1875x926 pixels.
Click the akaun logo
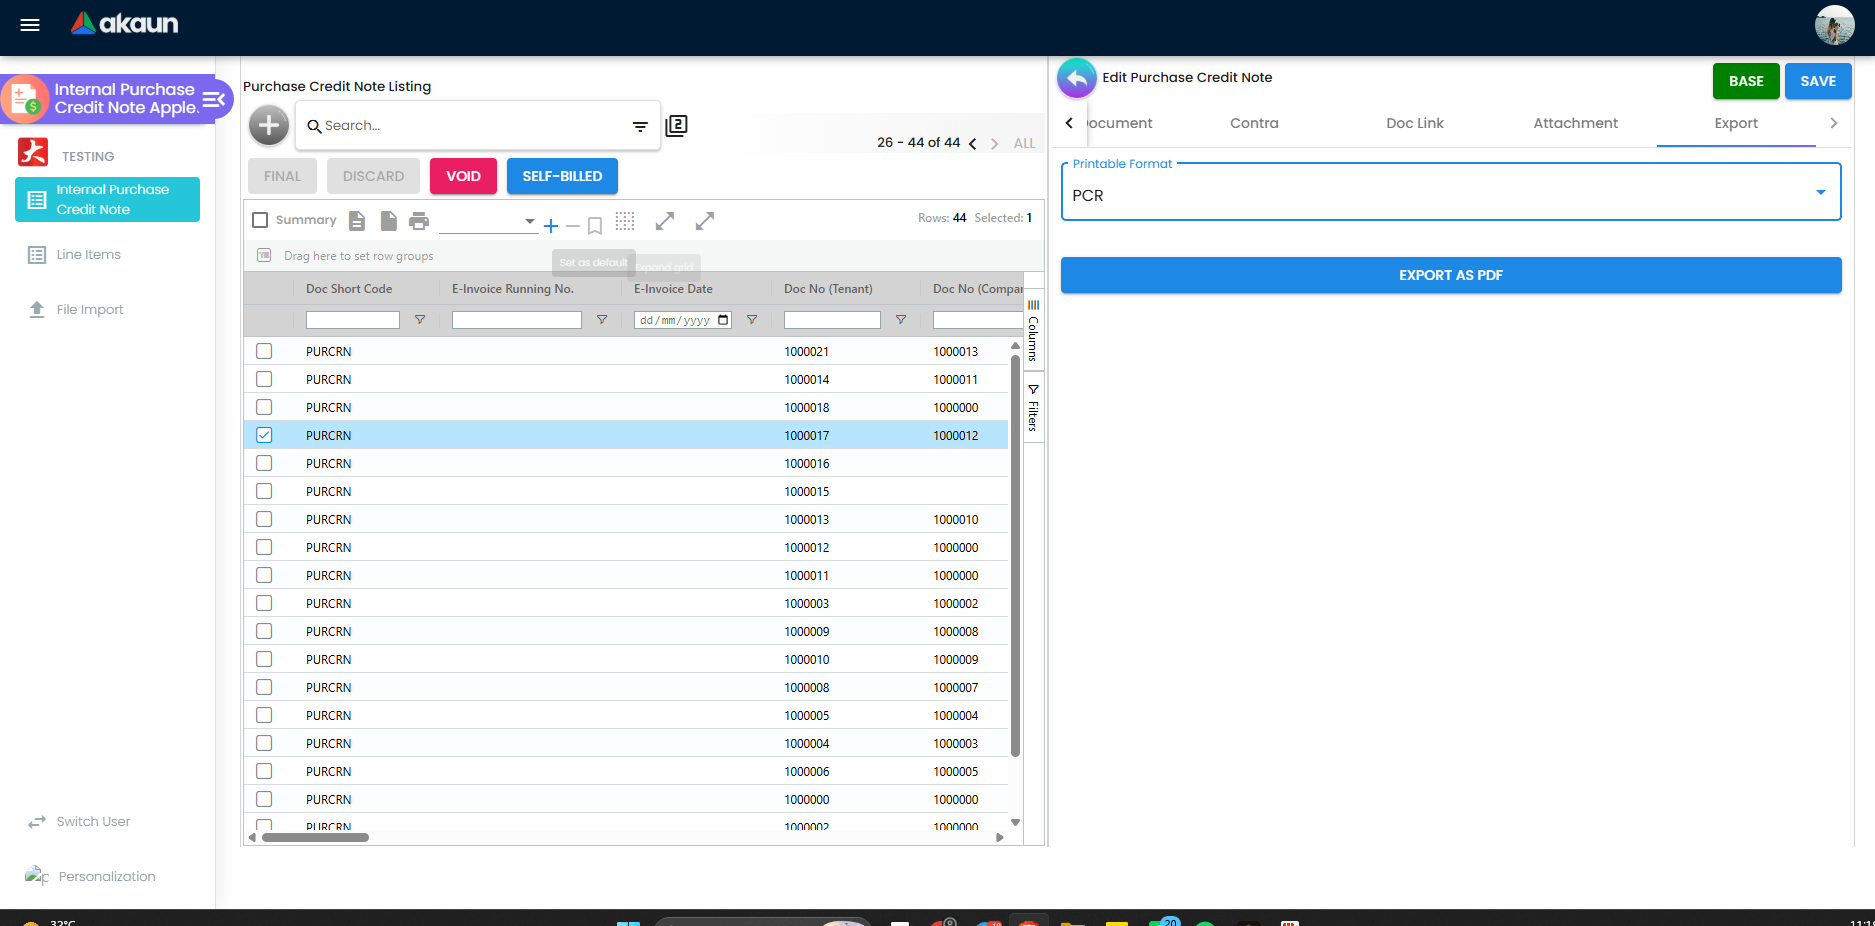[125, 23]
